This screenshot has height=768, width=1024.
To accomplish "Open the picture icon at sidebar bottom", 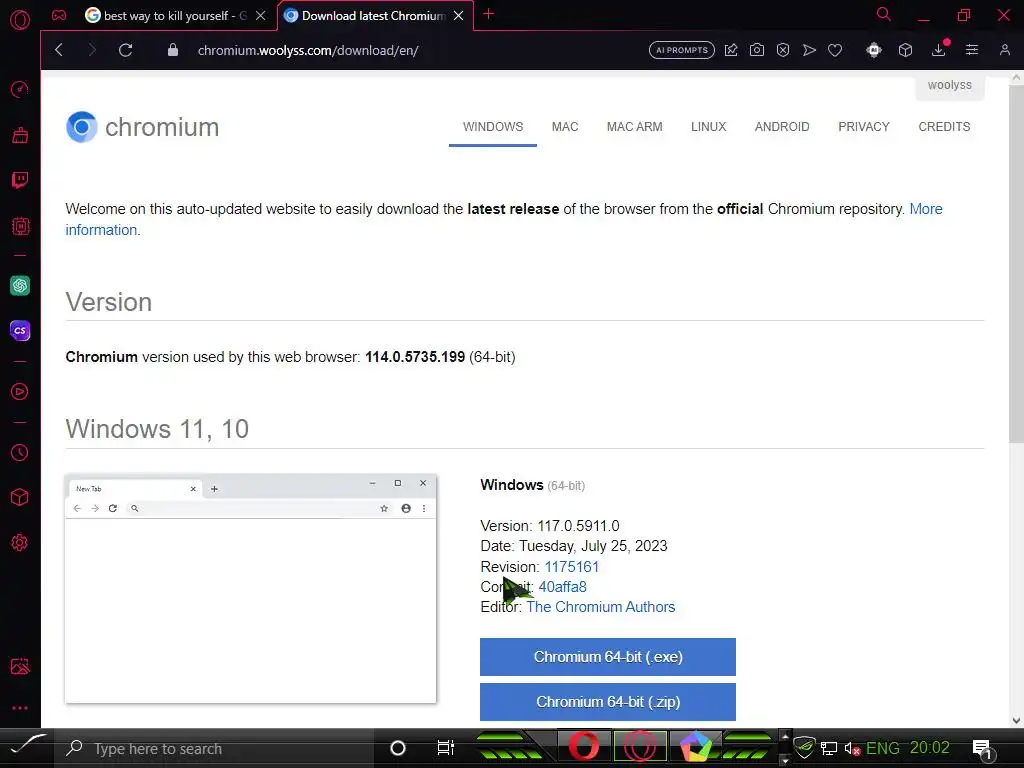I will [x=20, y=666].
